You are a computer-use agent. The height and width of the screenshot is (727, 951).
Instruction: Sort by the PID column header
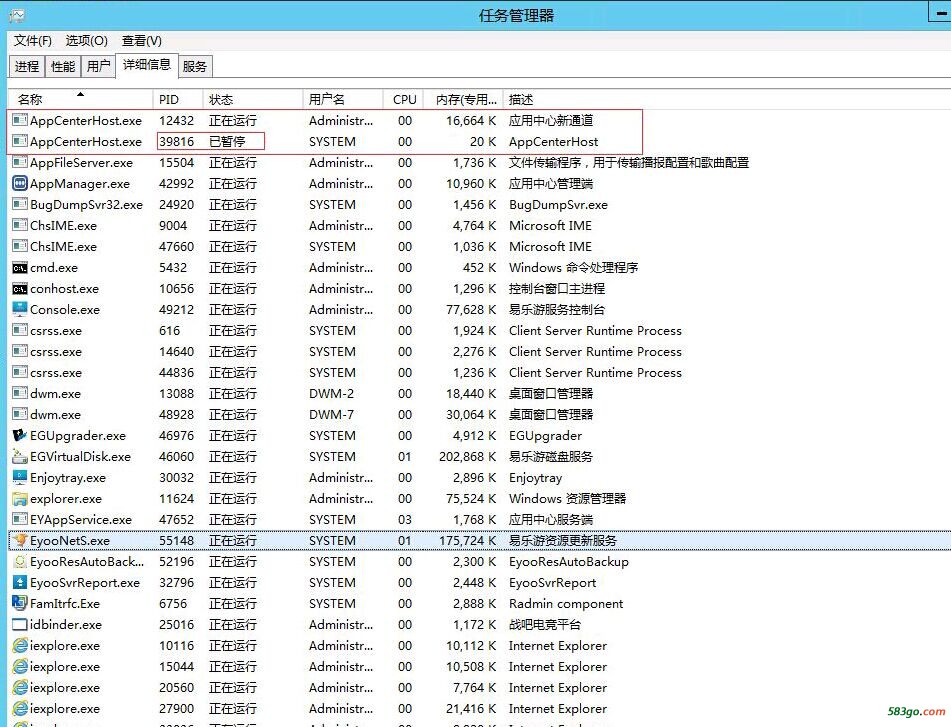178,99
